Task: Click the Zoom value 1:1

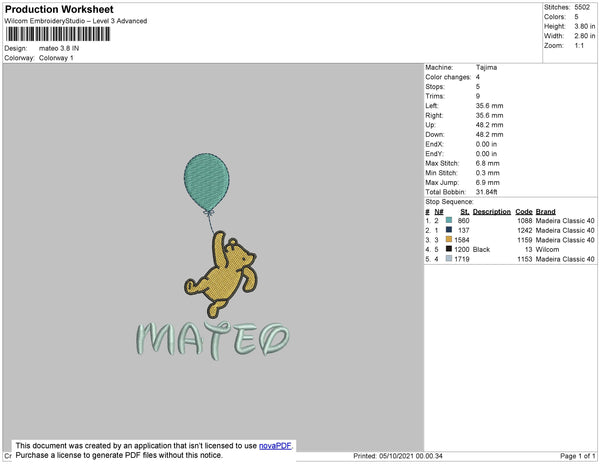Action: 579,46
